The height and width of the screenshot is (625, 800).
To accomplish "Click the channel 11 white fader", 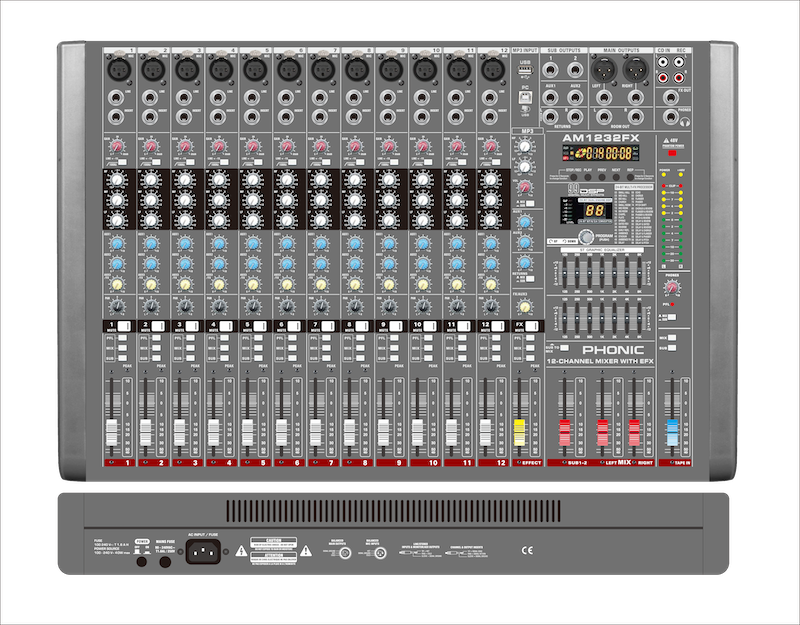I will tap(452, 433).
